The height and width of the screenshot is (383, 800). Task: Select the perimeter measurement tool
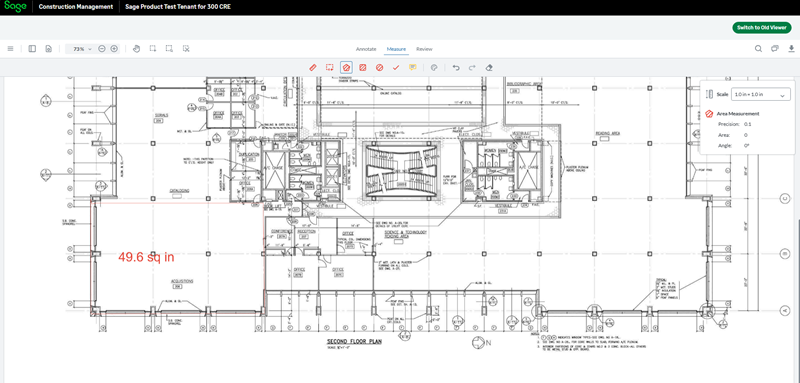[x=330, y=67]
